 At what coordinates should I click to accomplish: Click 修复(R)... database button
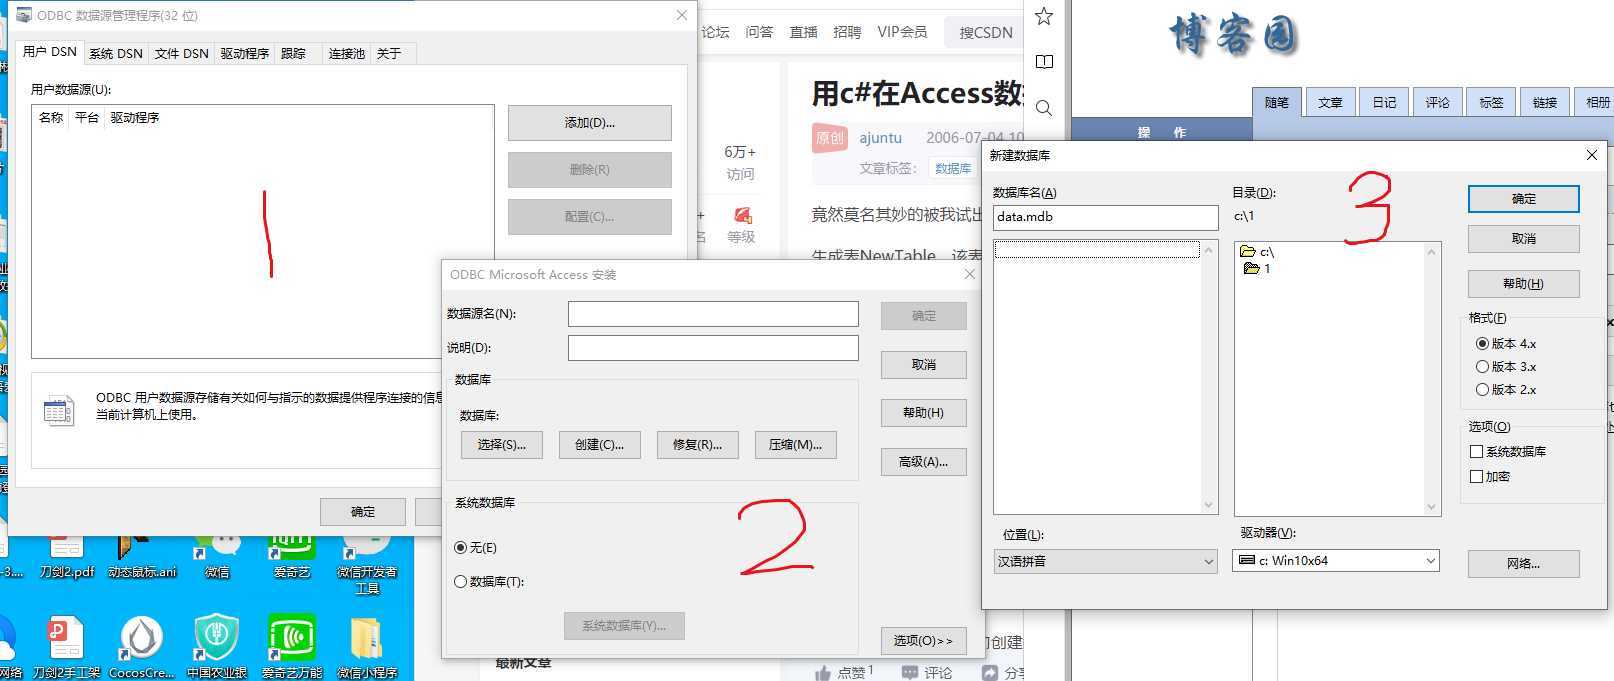click(698, 444)
